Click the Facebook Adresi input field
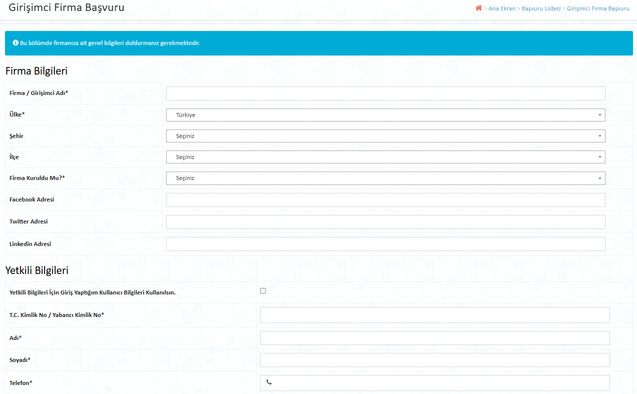The width and height of the screenshot is (637, 394). pos(386,200)
